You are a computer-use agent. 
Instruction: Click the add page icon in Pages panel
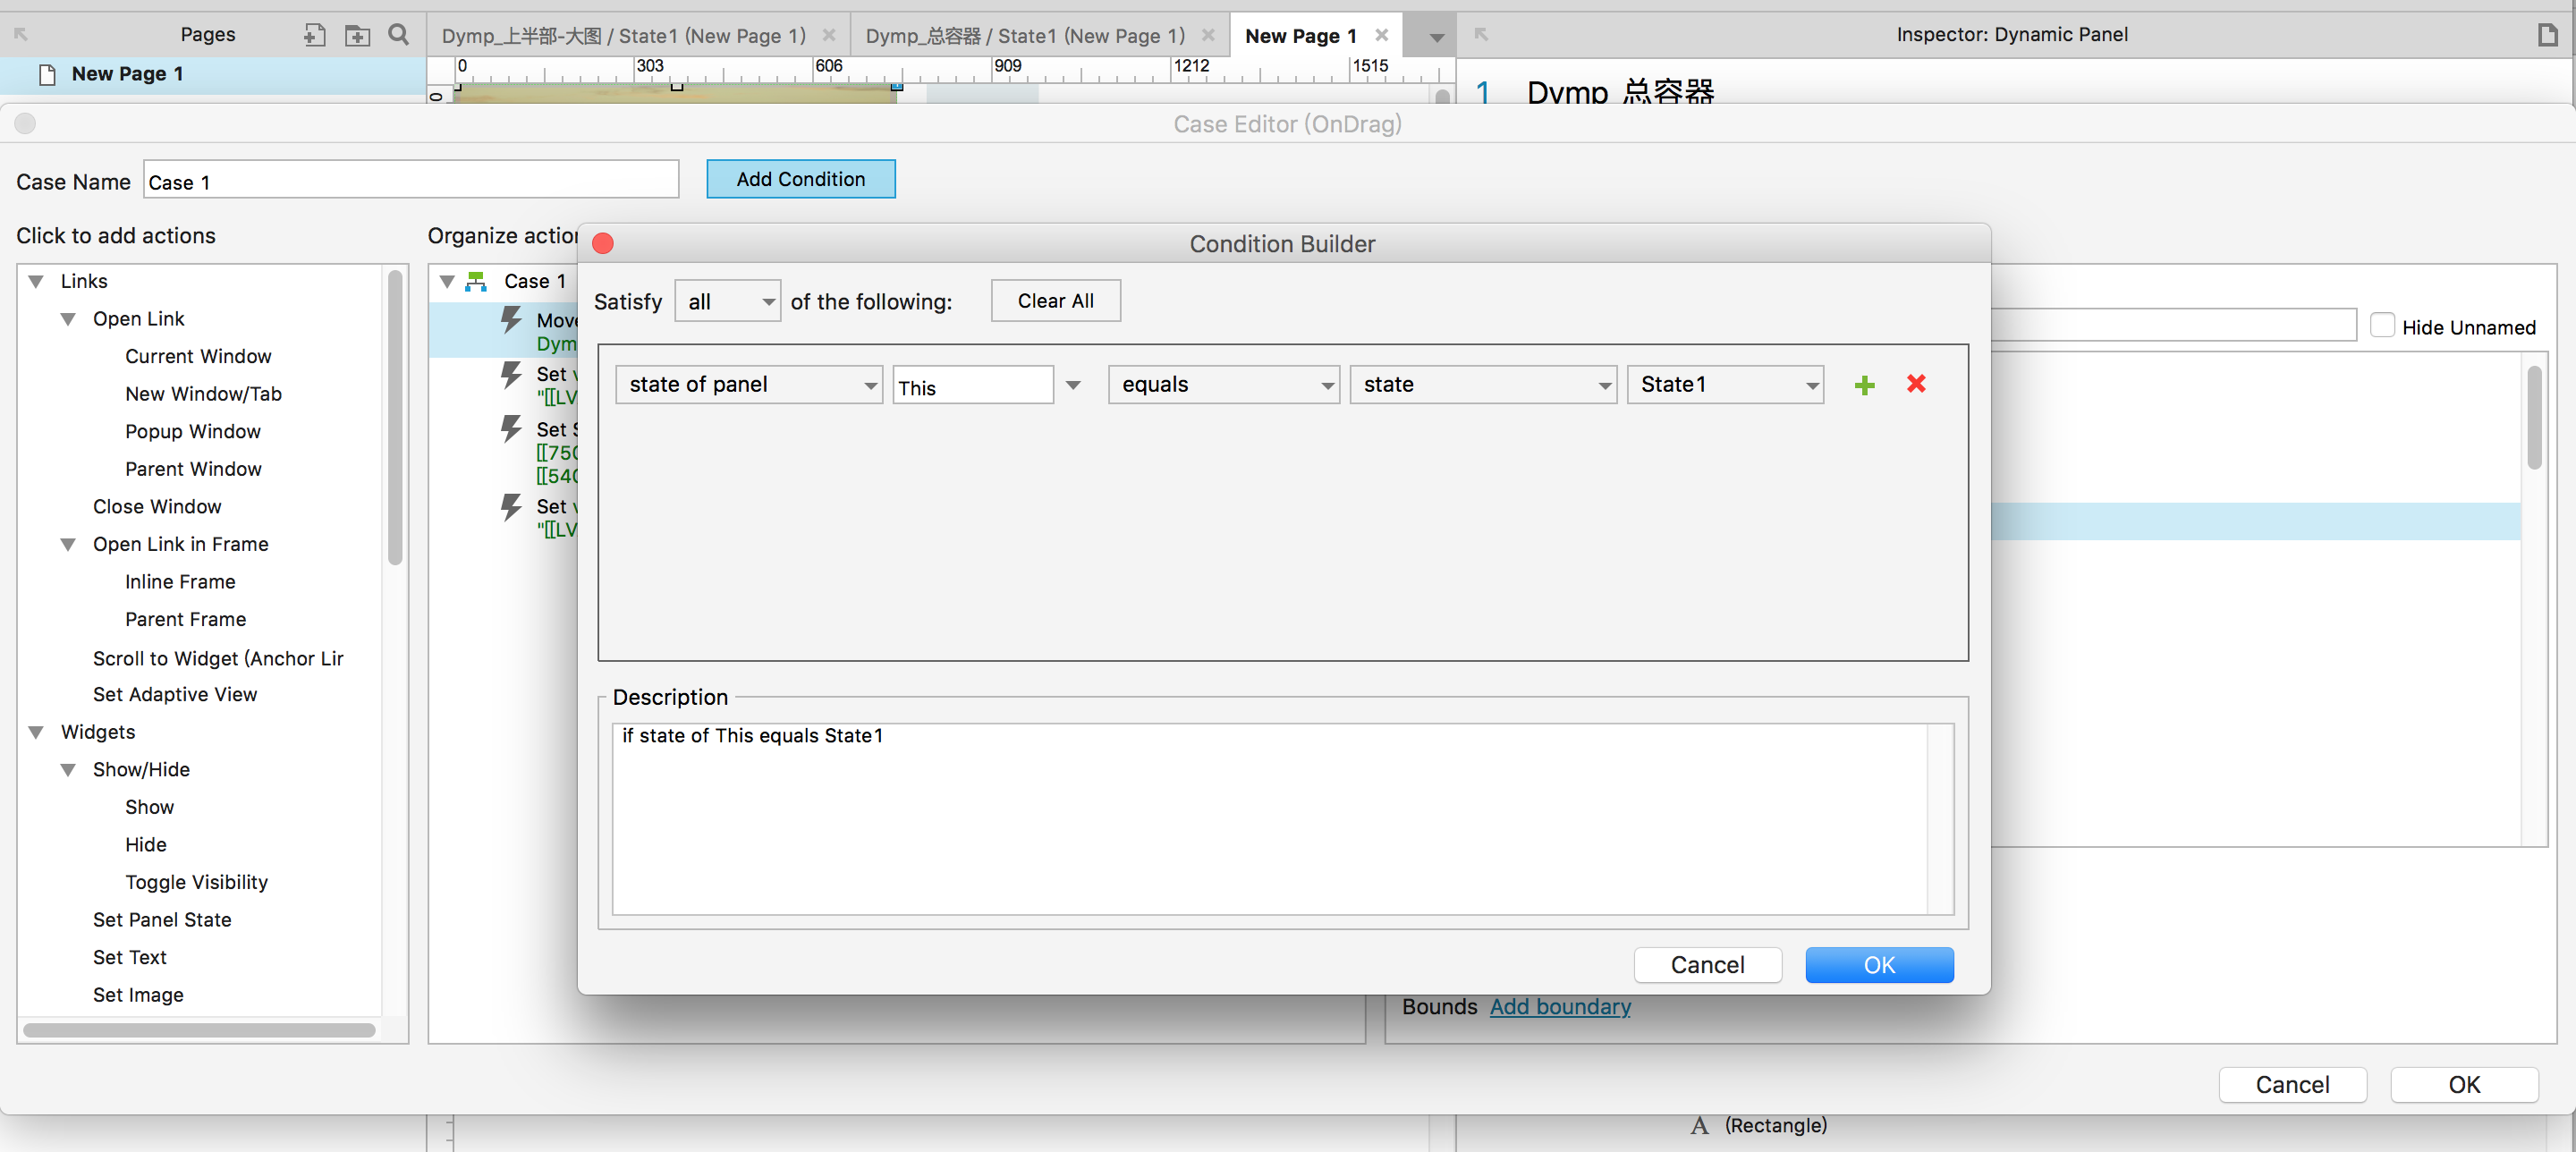tap(314, 35)
